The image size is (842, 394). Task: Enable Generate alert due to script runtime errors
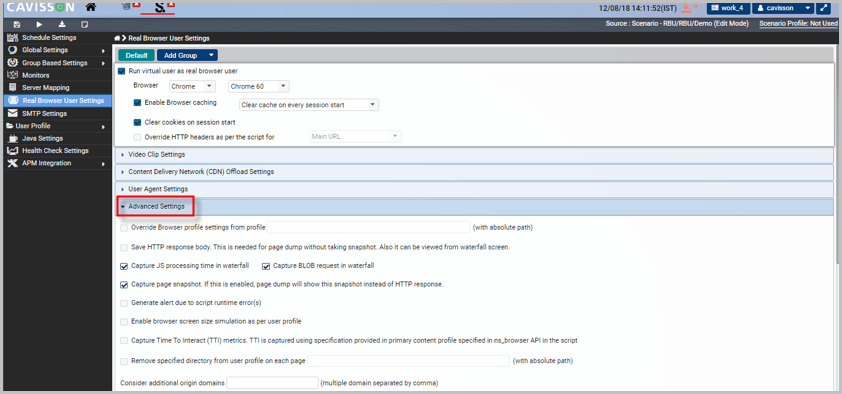click(x=124, y=303)
